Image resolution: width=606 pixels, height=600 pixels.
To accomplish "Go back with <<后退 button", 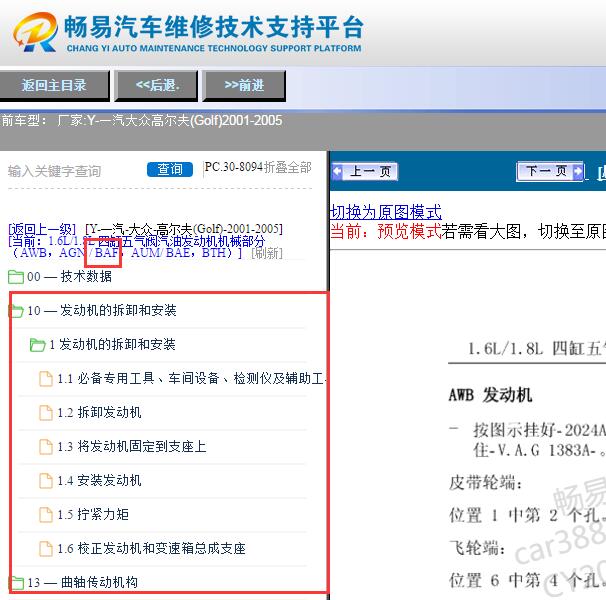I will tap(157, 85).
